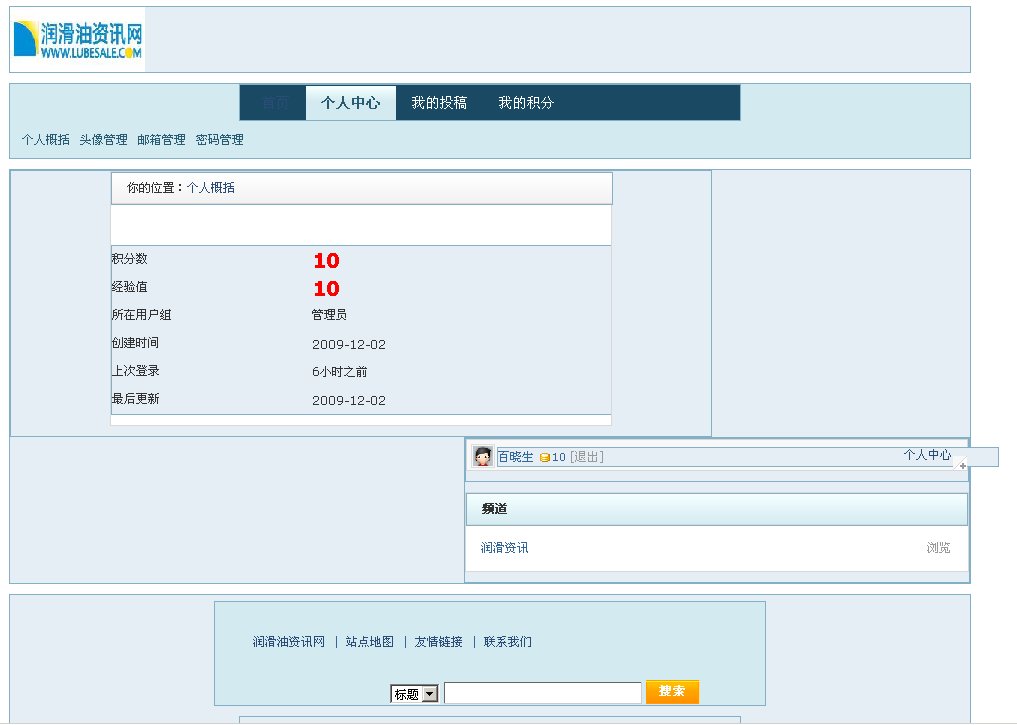Image resolution: width=1017 pixels, height=725 pixels.
Task: Click the 管理员 user group value
Action: [x=329, y=315]
